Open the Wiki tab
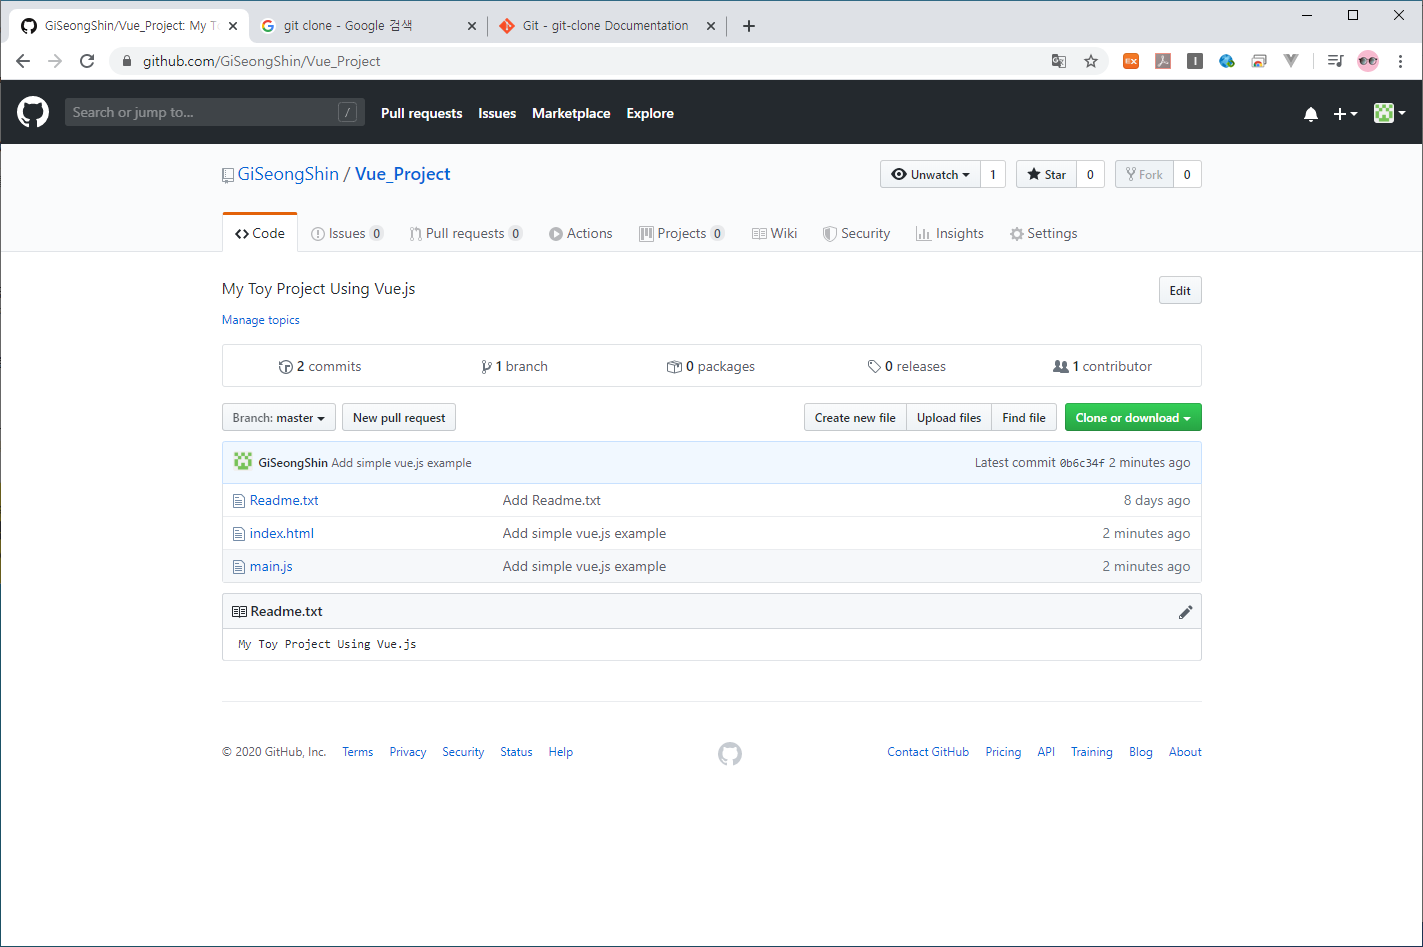The height and width of the screenshot is (947, 1423). 774,233
